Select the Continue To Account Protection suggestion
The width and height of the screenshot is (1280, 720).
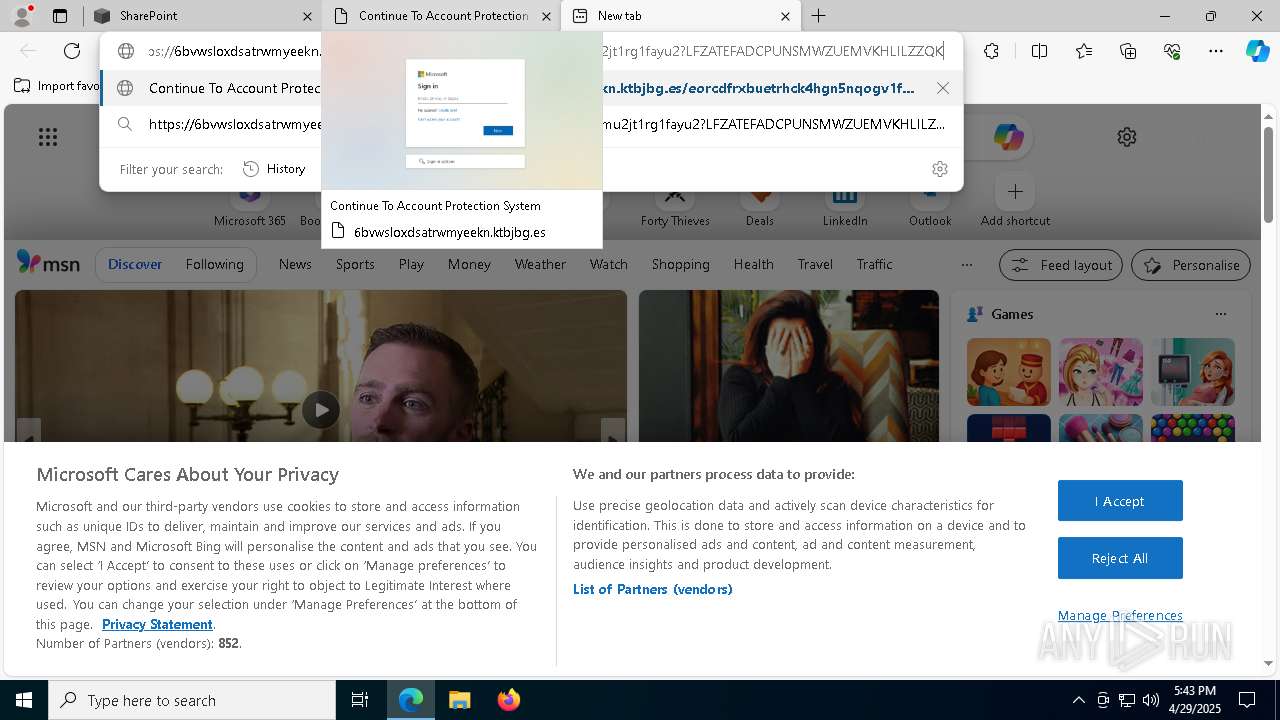(531, 88)
